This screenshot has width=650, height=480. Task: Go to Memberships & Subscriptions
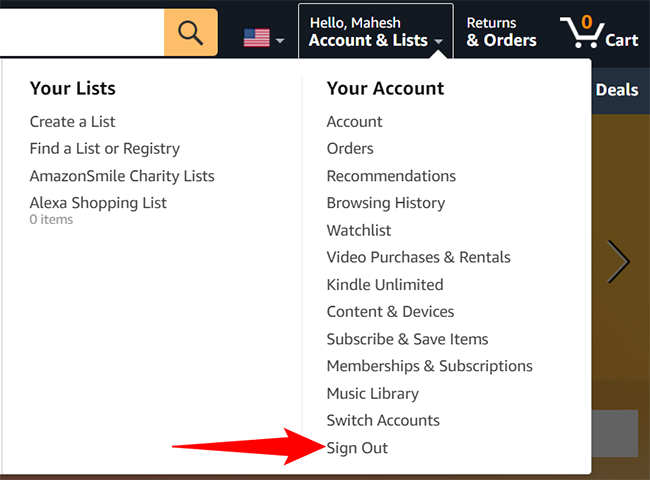click(x=429, y=366)
